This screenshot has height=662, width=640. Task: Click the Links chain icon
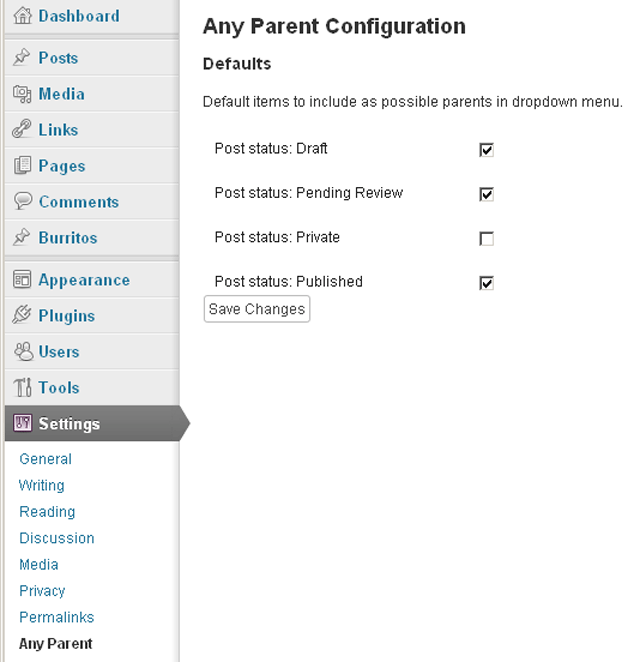click(x=22, y=129)
